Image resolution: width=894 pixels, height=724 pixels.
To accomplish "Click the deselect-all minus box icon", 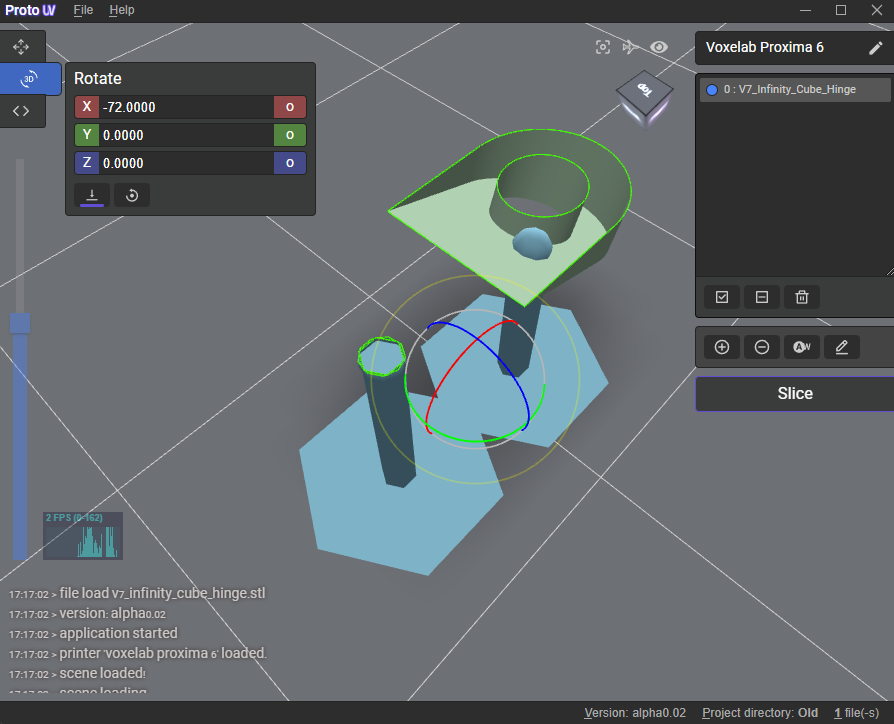I will tap(762, 297).
